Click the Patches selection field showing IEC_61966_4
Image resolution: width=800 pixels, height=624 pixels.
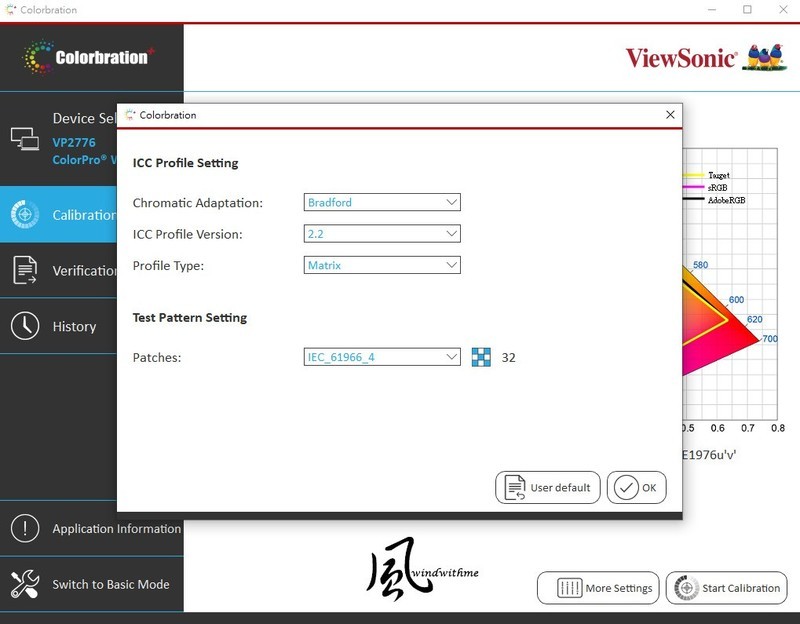(380, 356)
